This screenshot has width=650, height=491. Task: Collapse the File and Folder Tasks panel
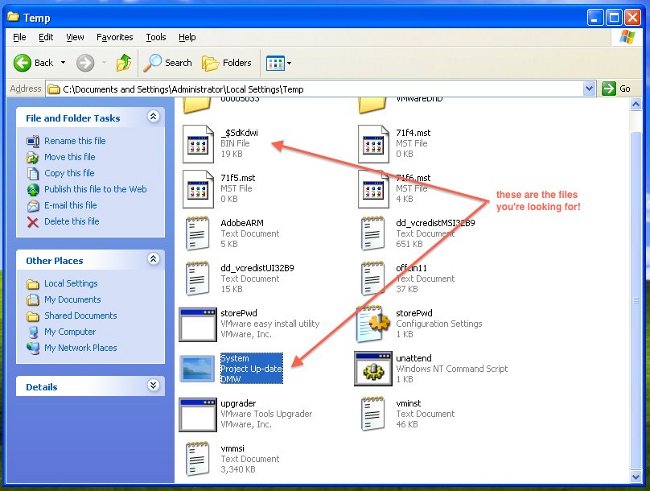pyautogui.click(x=153, y=117)
